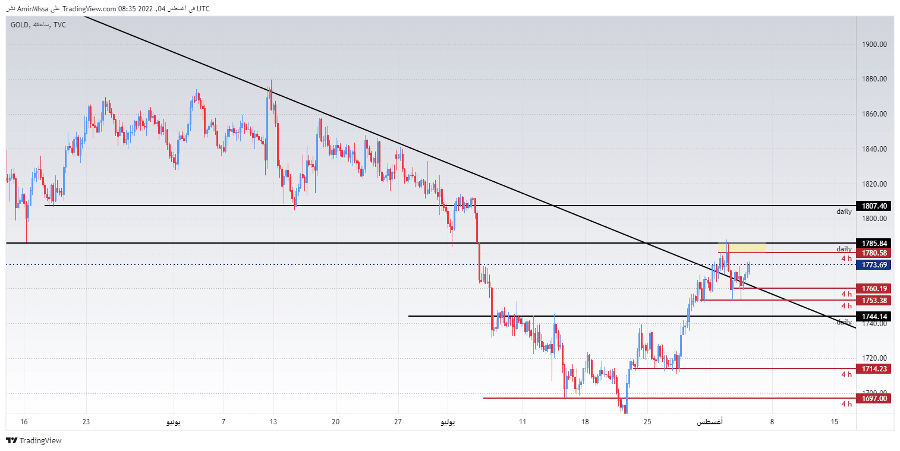Screen dimensions: 900x451
Task: Select the GOLD symbol title in the chart header
Action: click(20, 25)
